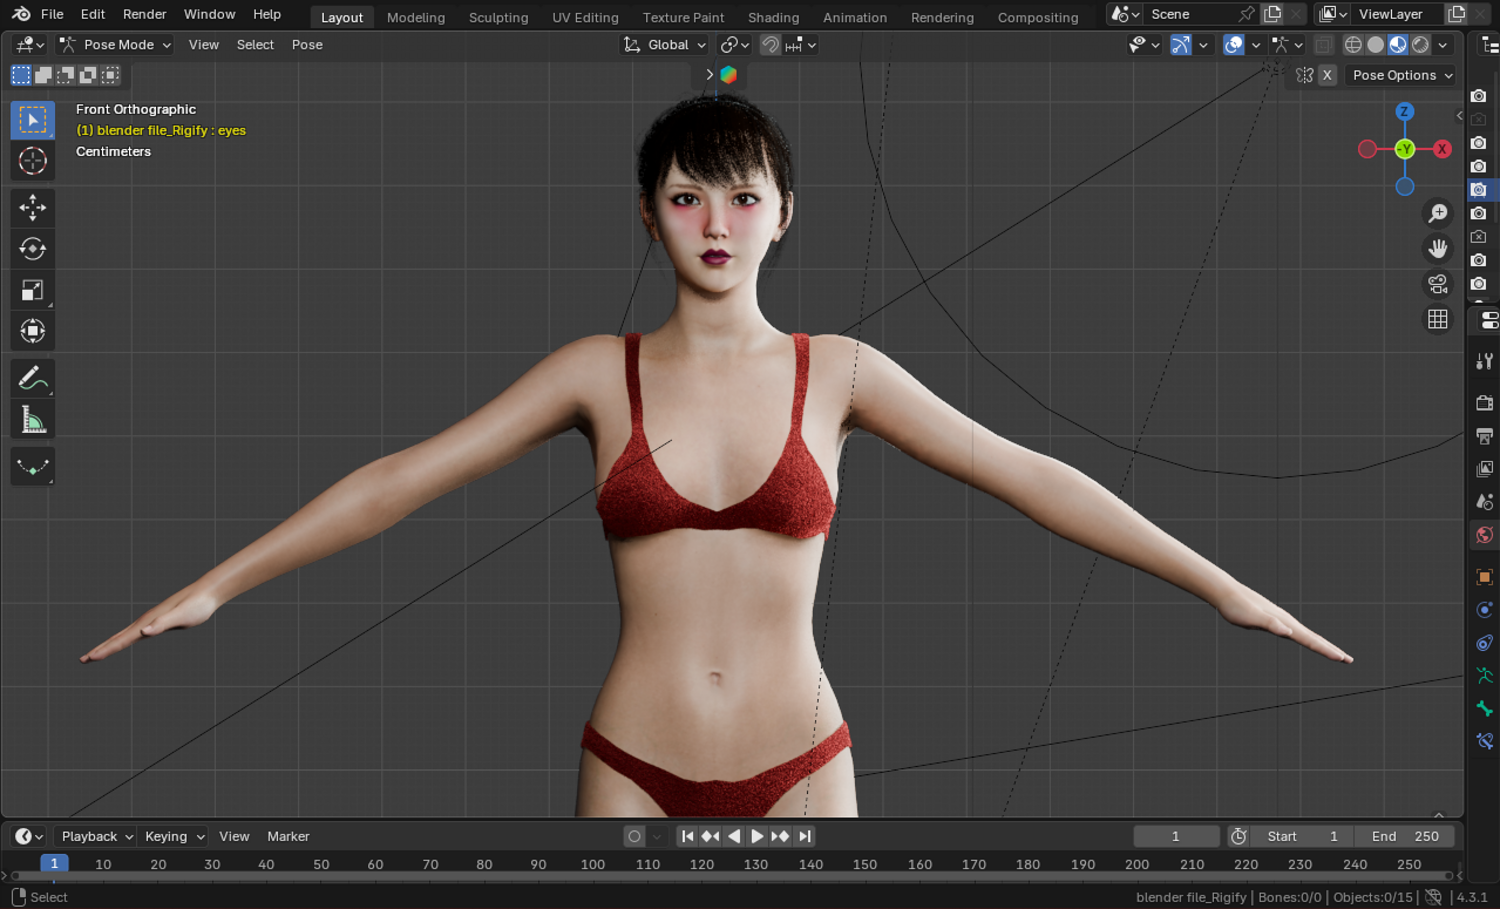This screenshot has width=1500, height=909.
Task: Expand the tool settings chevron beside the hexagon
Action: 709,75
